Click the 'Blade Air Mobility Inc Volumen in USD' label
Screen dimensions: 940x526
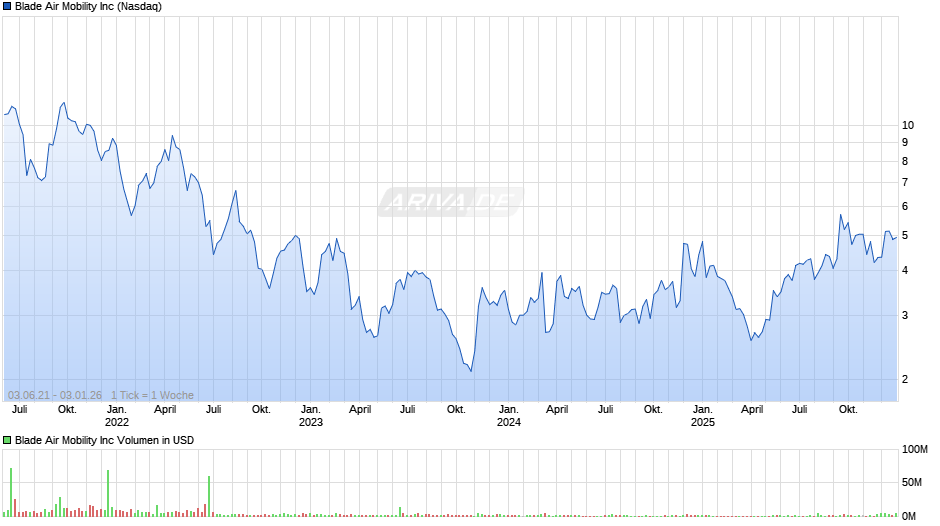pyautogui.click(x=104, y=440)
